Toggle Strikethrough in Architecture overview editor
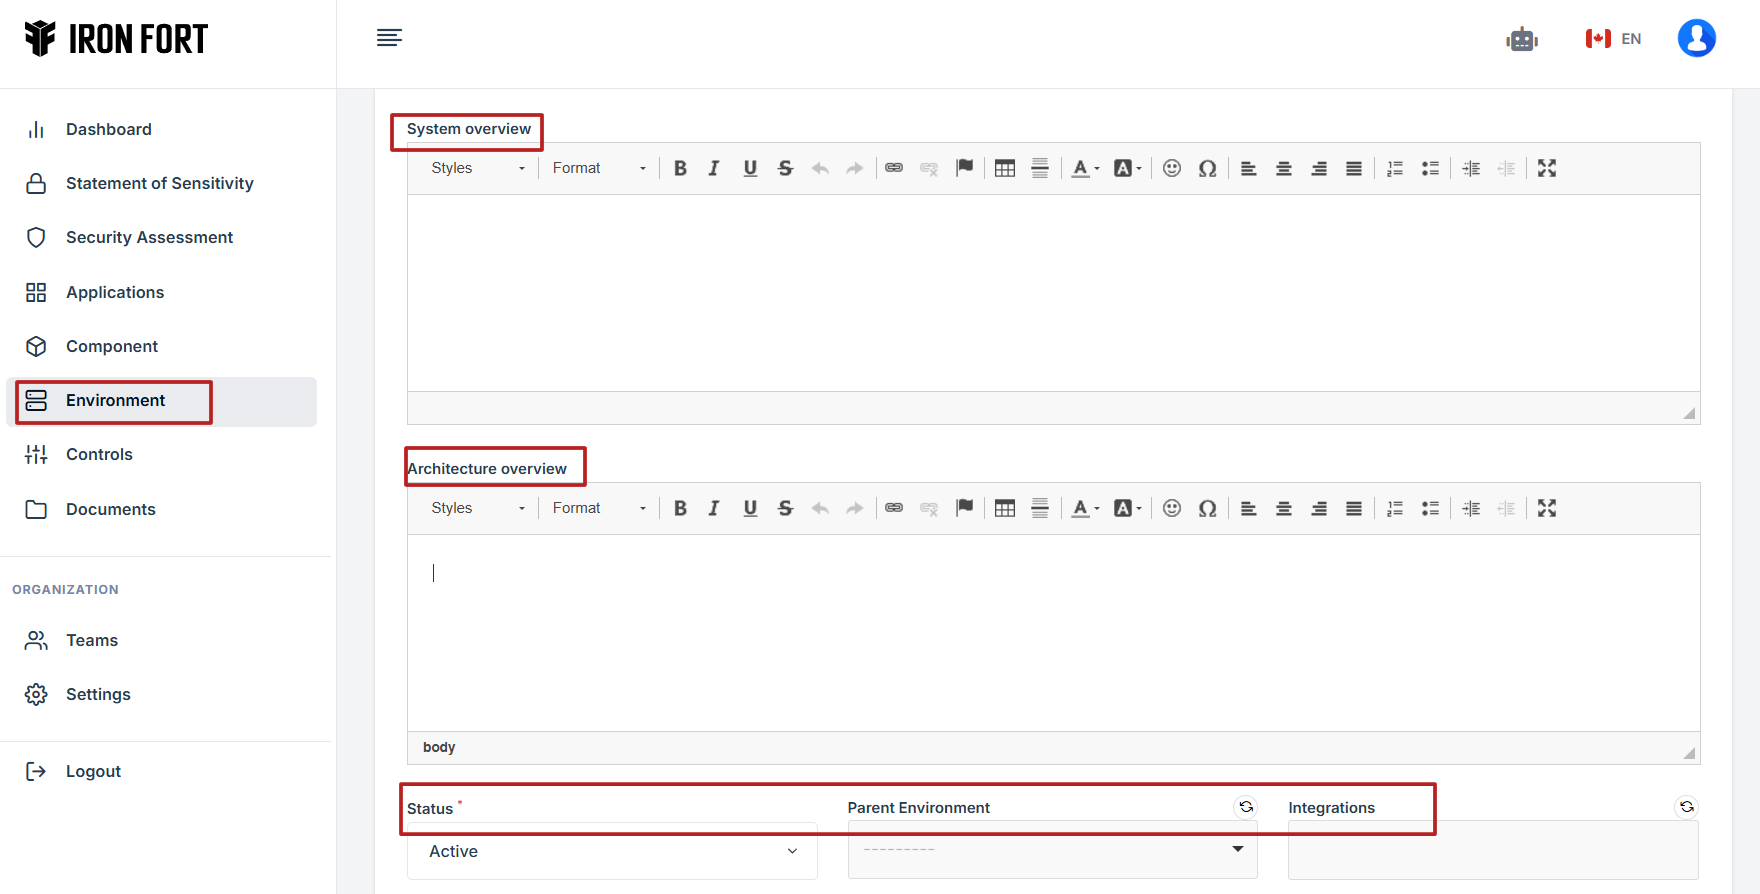The width and height of the screenshot is (1760, 894). pyautogui.click(x=785, y=508)
